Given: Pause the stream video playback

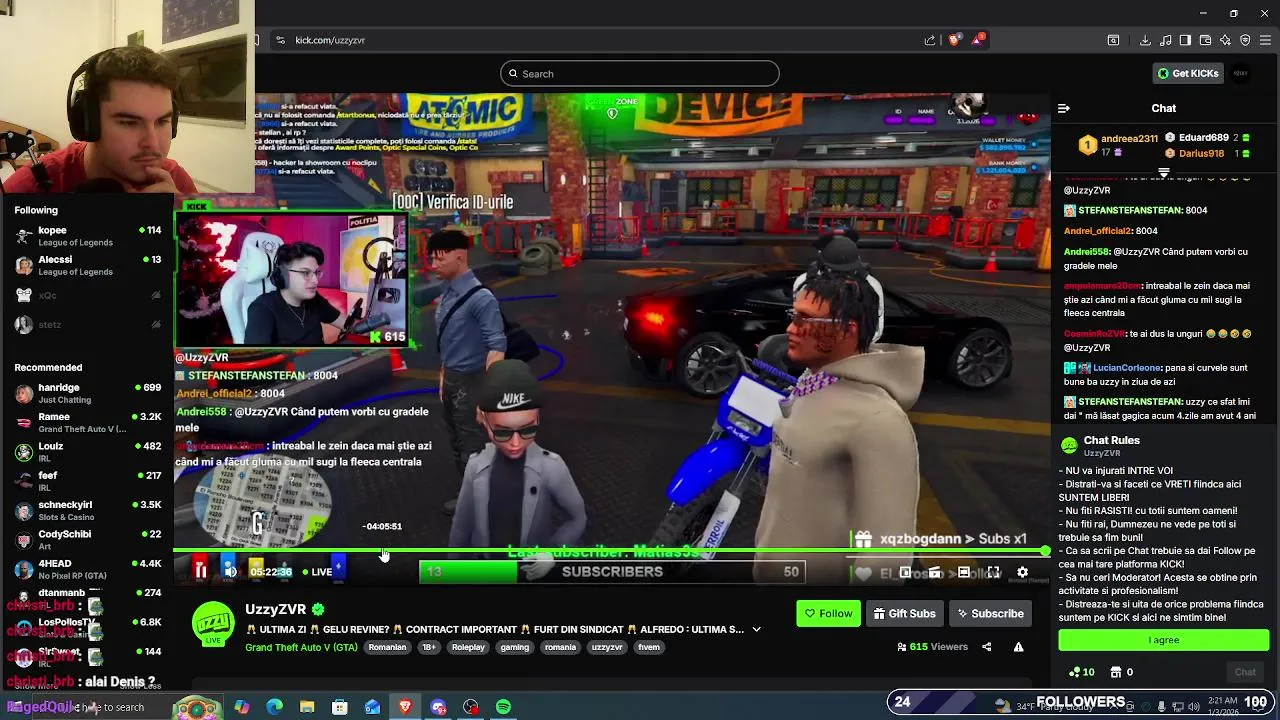Looking at the screenshot, I should point(201,571).
